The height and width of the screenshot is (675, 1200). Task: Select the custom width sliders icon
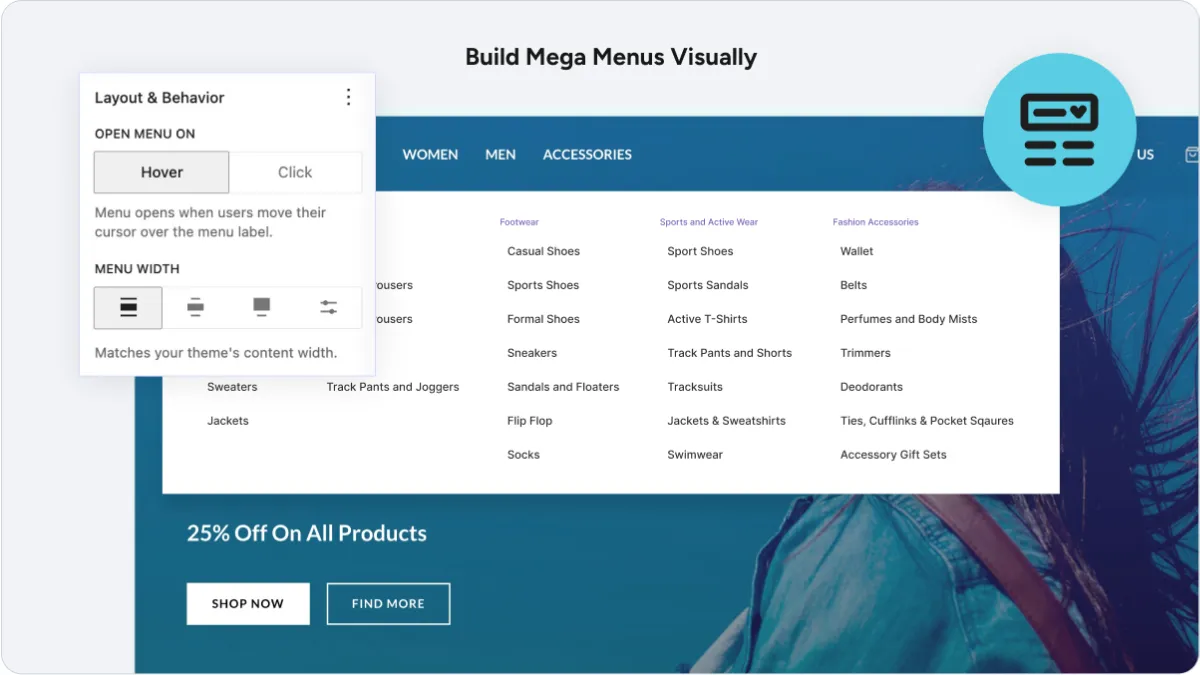click(x=328, y=308)
